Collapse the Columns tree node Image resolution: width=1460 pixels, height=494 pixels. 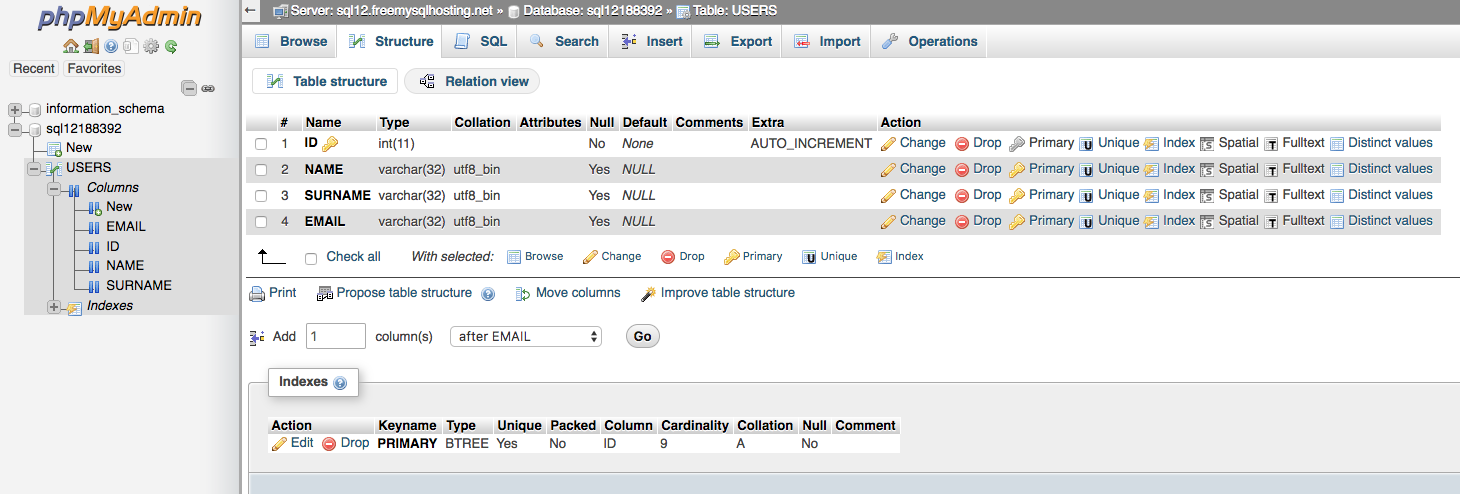point(54,188)
